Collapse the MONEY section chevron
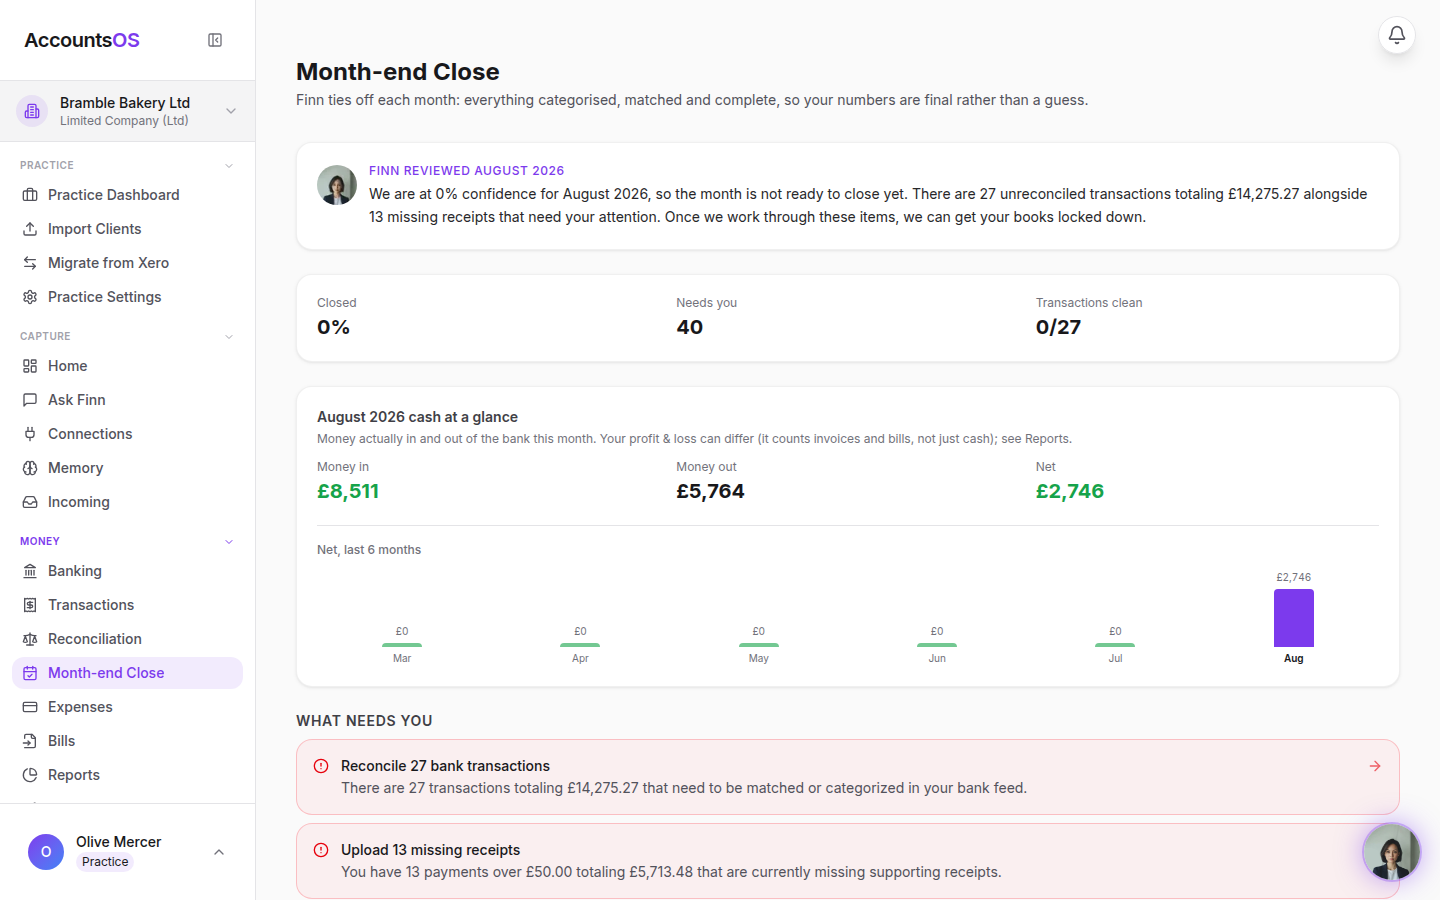 point(229,541)
